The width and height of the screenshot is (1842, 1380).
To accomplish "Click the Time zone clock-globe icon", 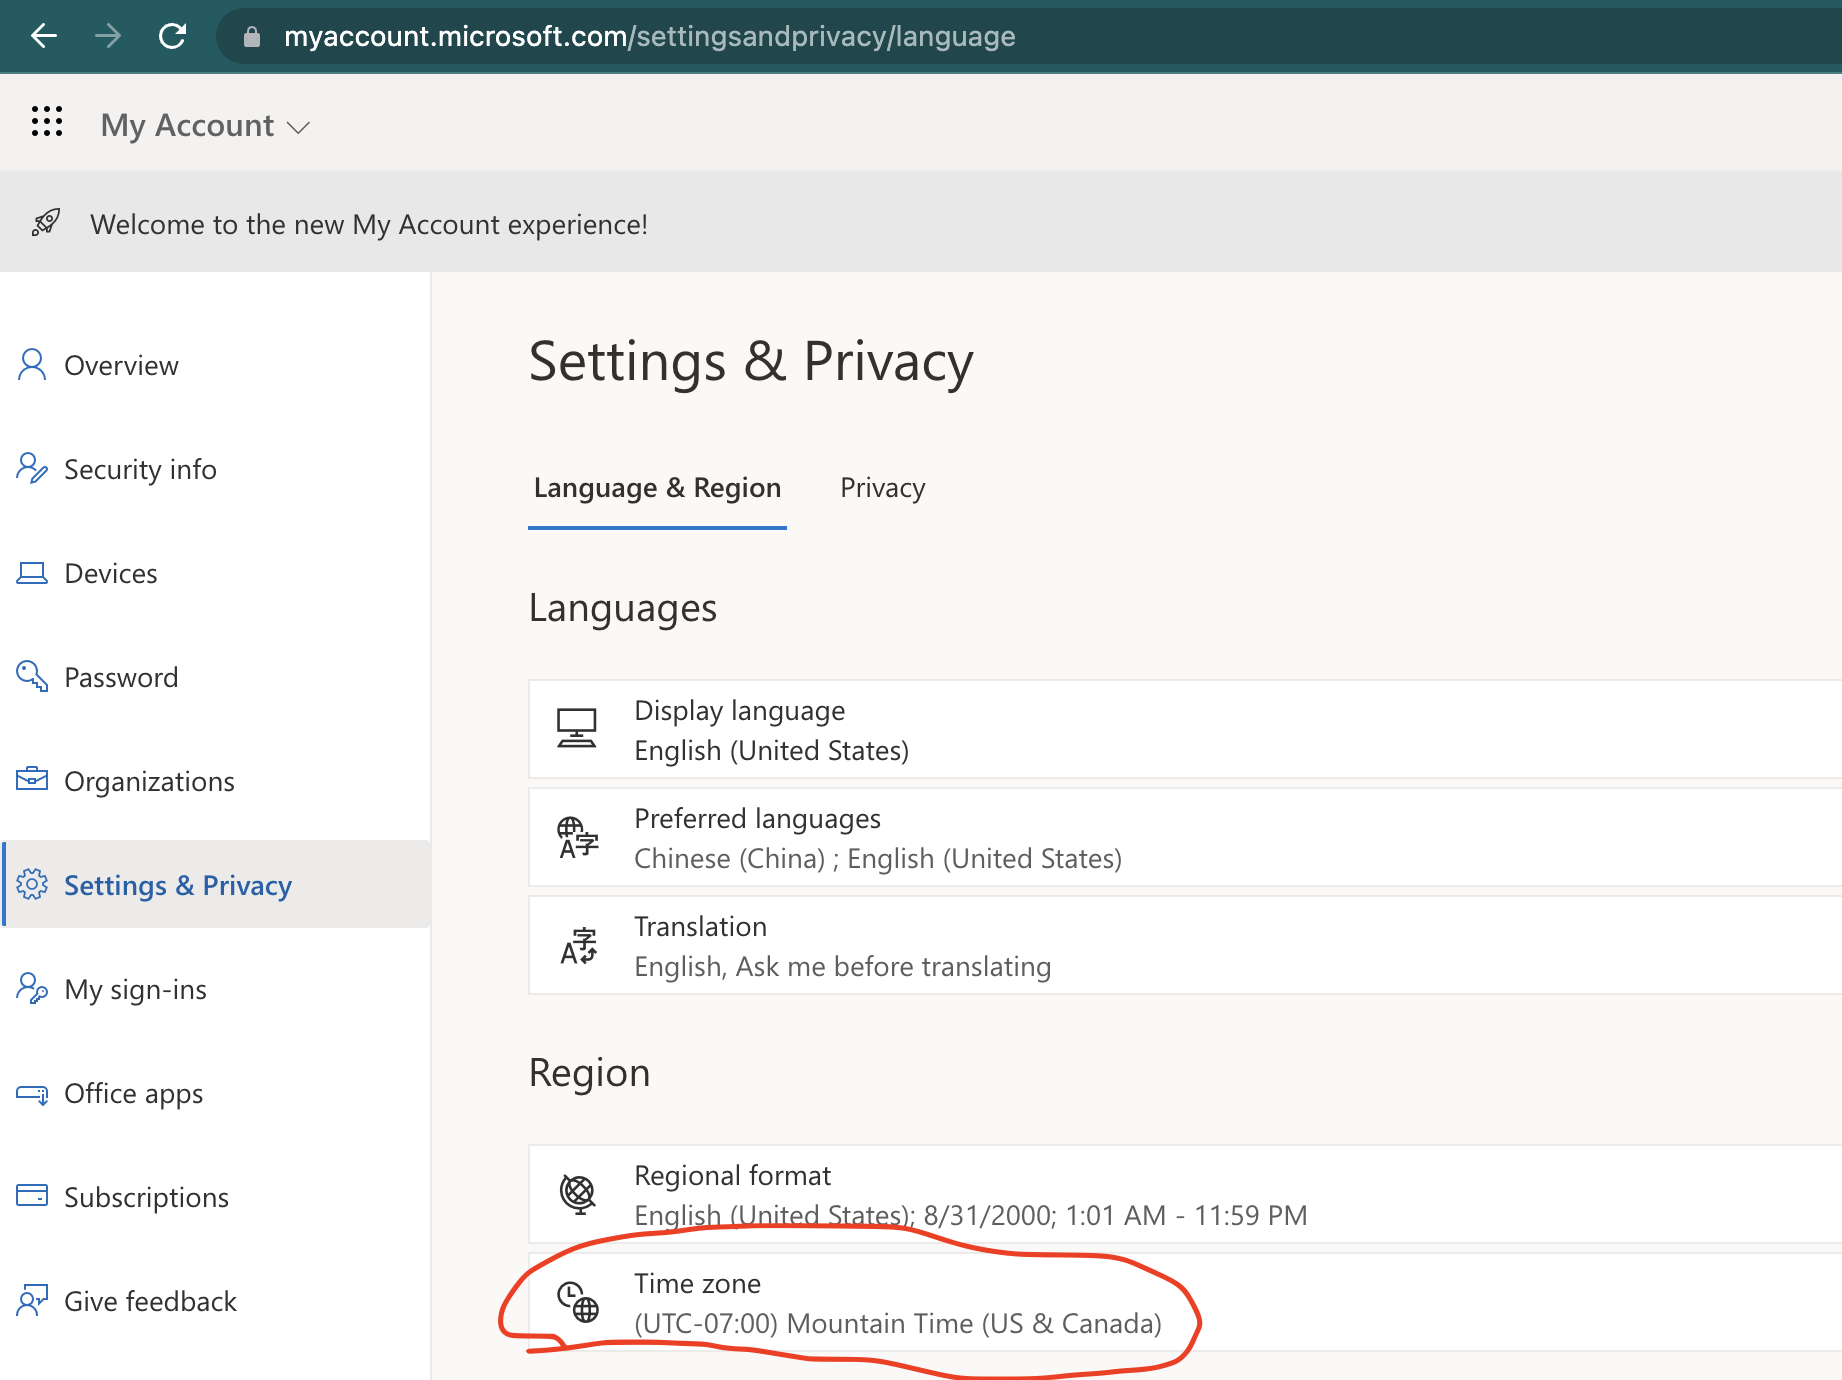I will [x=578, y=1302].
